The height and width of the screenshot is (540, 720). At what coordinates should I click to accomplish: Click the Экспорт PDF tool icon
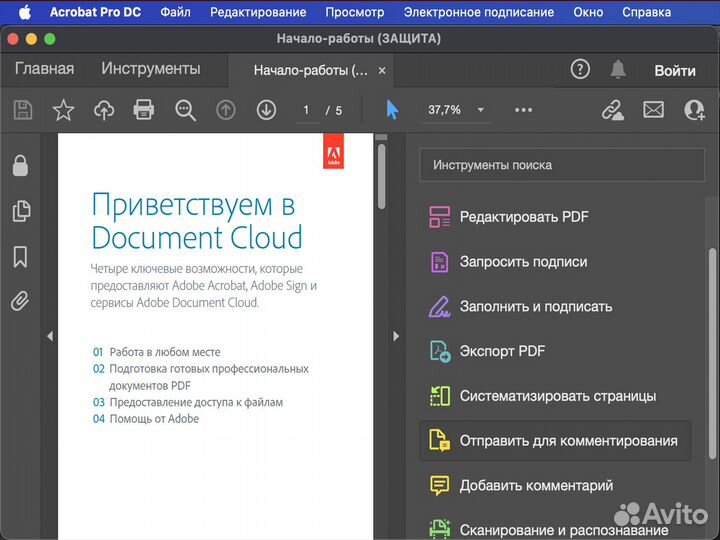pyautogui.click(x=440, y=351)
